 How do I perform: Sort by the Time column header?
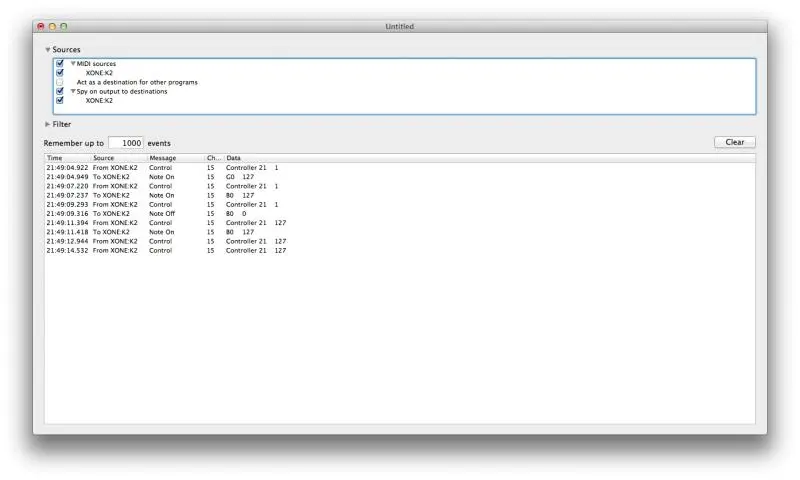[x=67, y=158]
